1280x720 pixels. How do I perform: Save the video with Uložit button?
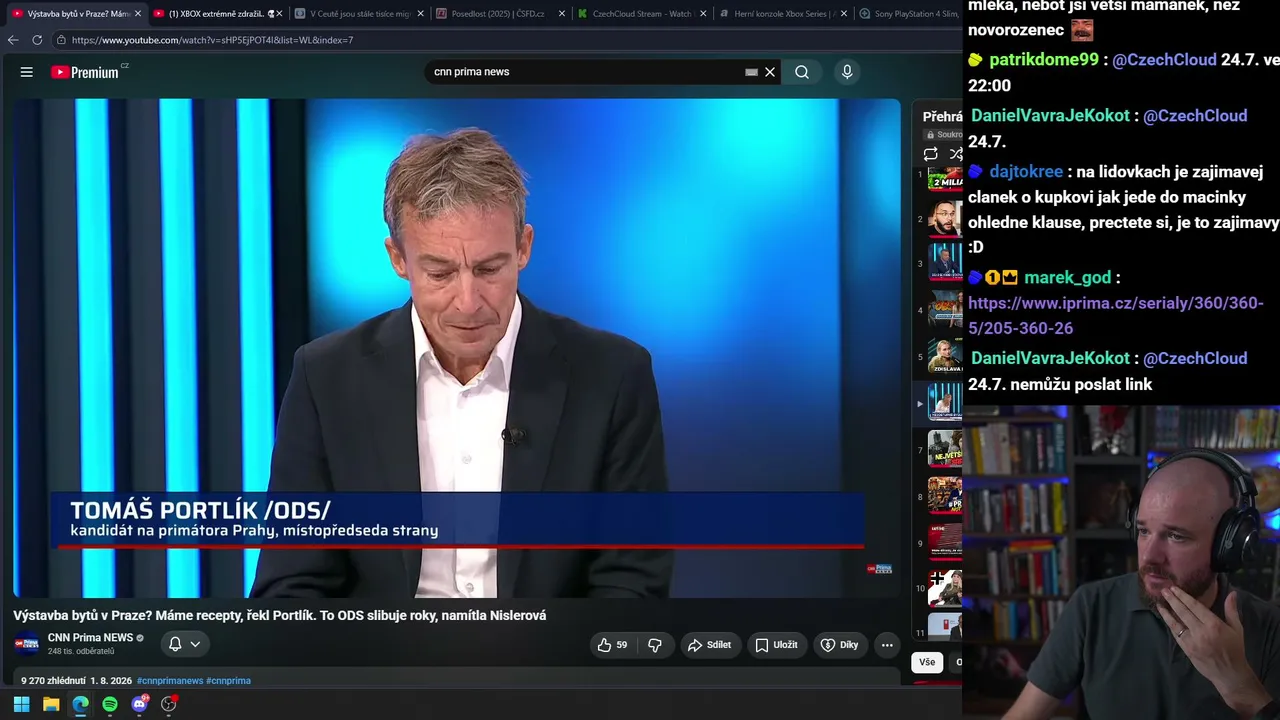click(x=776, y=645)
